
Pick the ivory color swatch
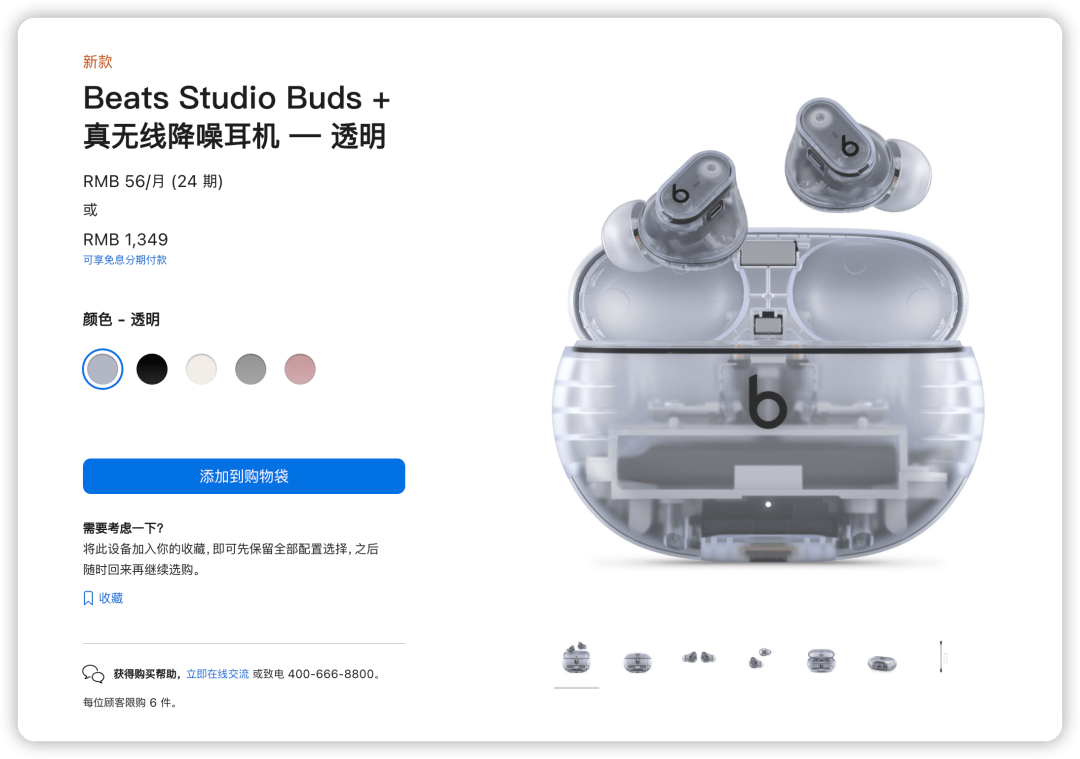click(201, 369)
